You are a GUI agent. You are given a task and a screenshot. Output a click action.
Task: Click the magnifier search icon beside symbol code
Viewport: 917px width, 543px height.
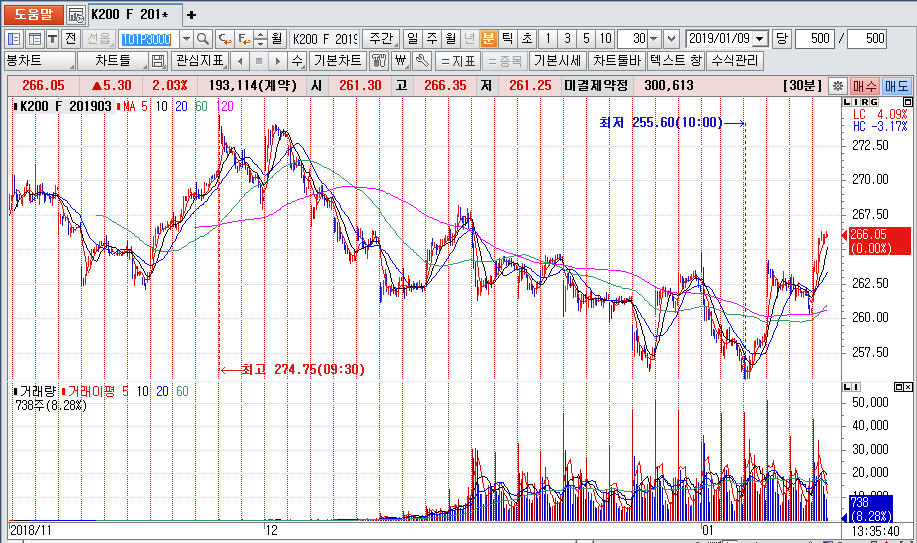click(203, 38)
